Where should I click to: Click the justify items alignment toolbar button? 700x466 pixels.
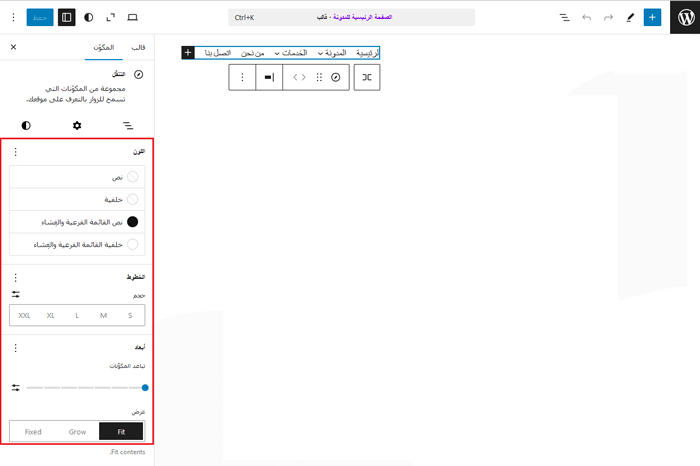click(269, 77)
